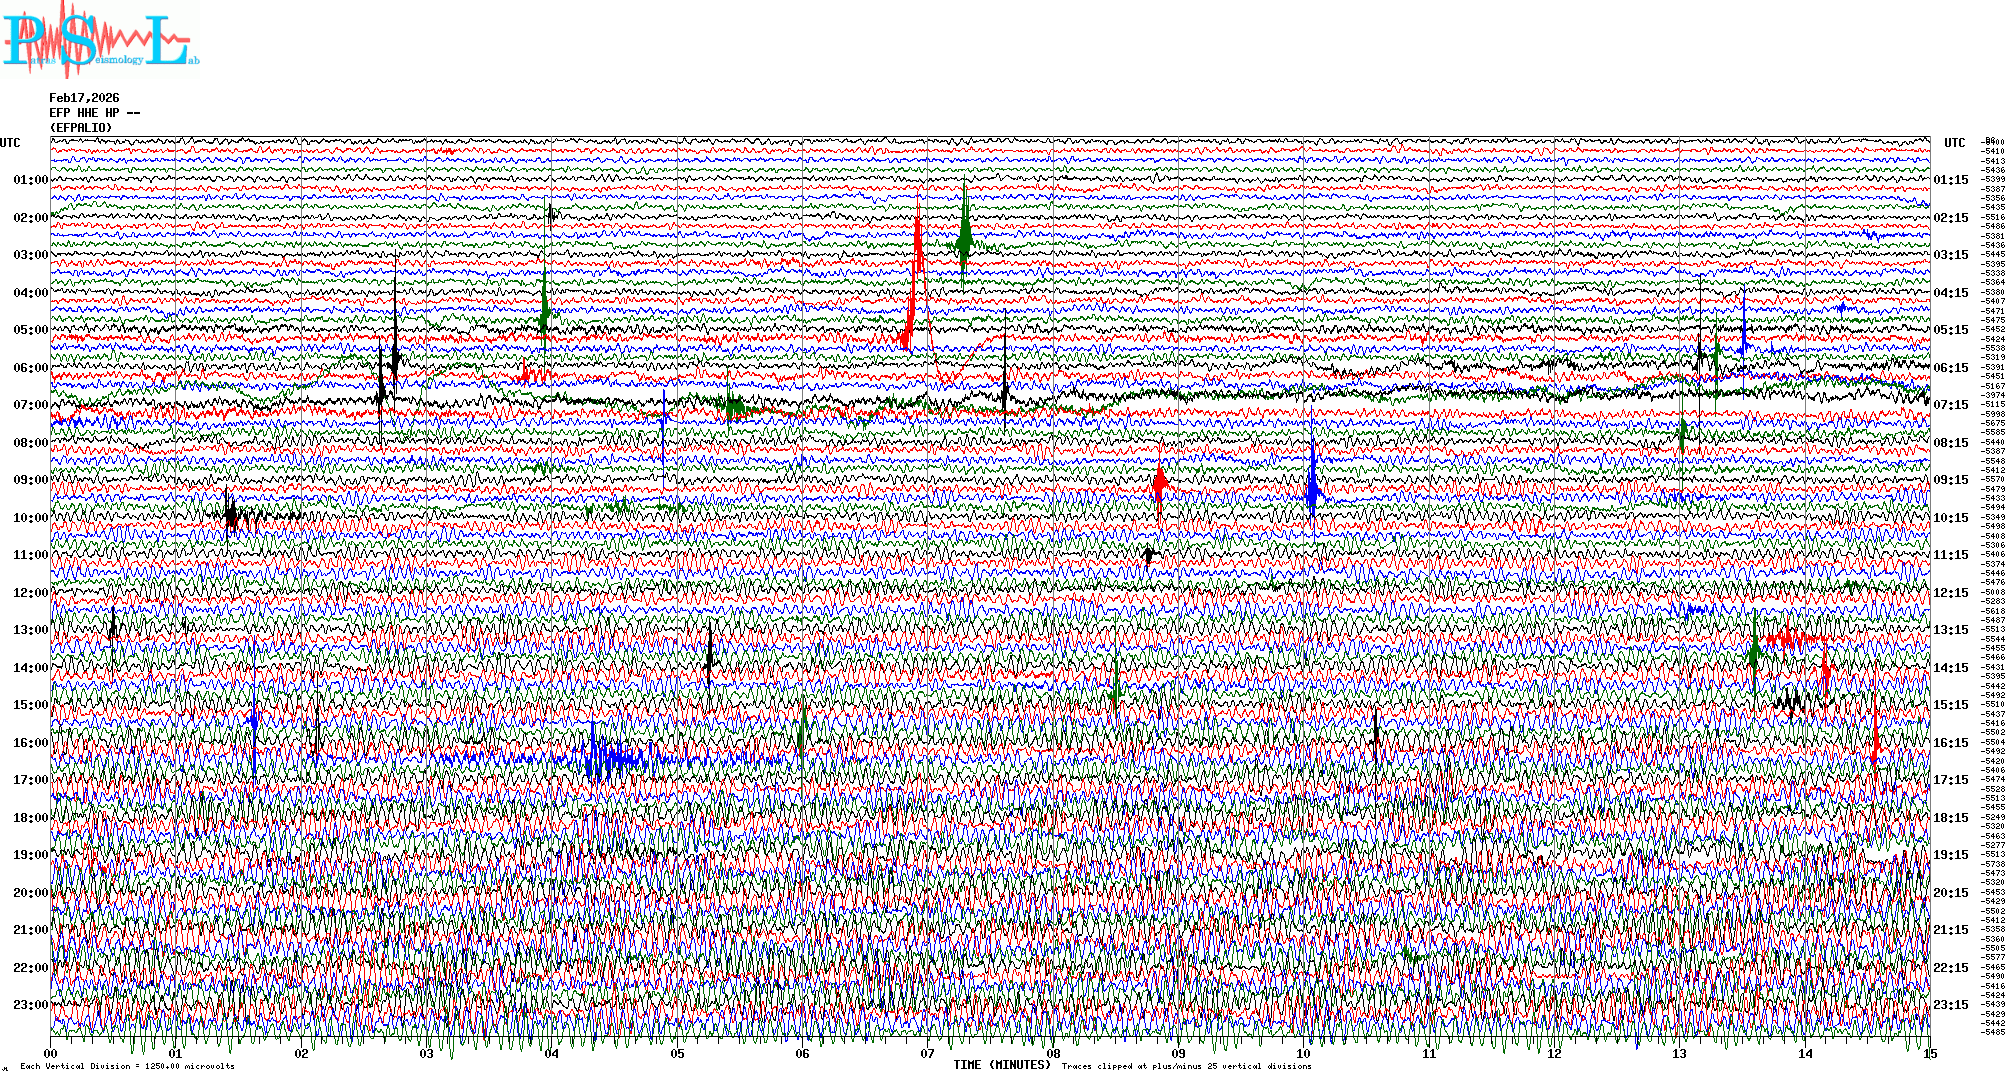Click the 23:00 hour label on left
The height and width of the screenshot is (1080, 2010).
(30, 1005)
